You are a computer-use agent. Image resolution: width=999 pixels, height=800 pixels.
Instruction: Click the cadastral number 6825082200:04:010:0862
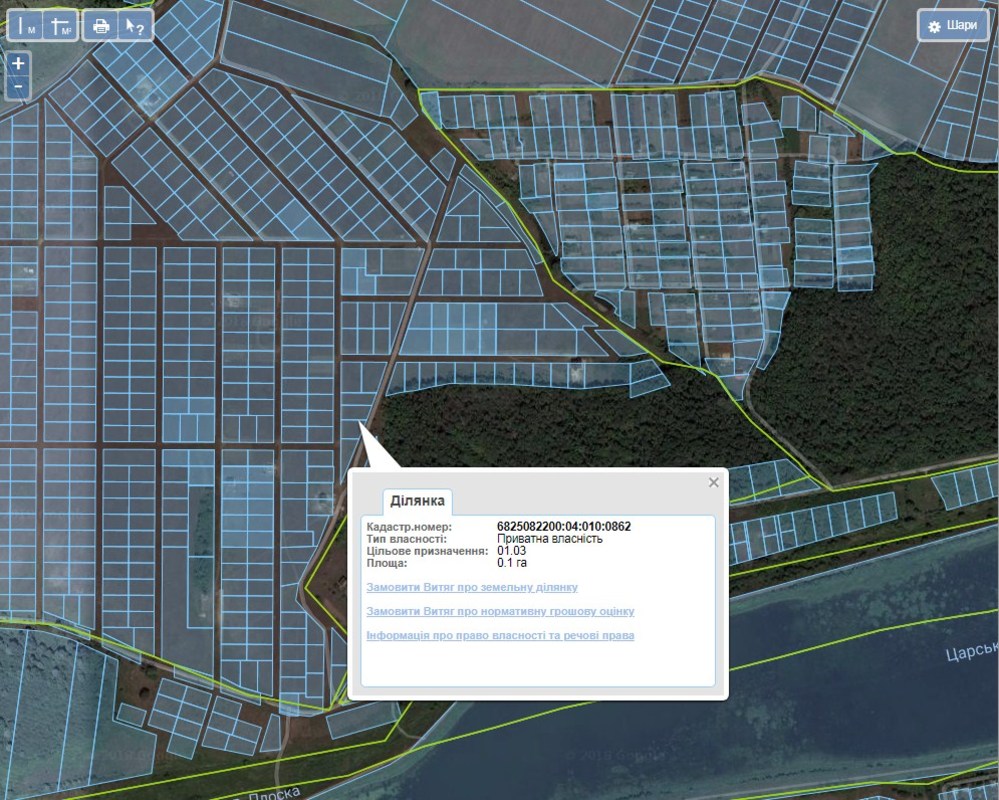564,526
